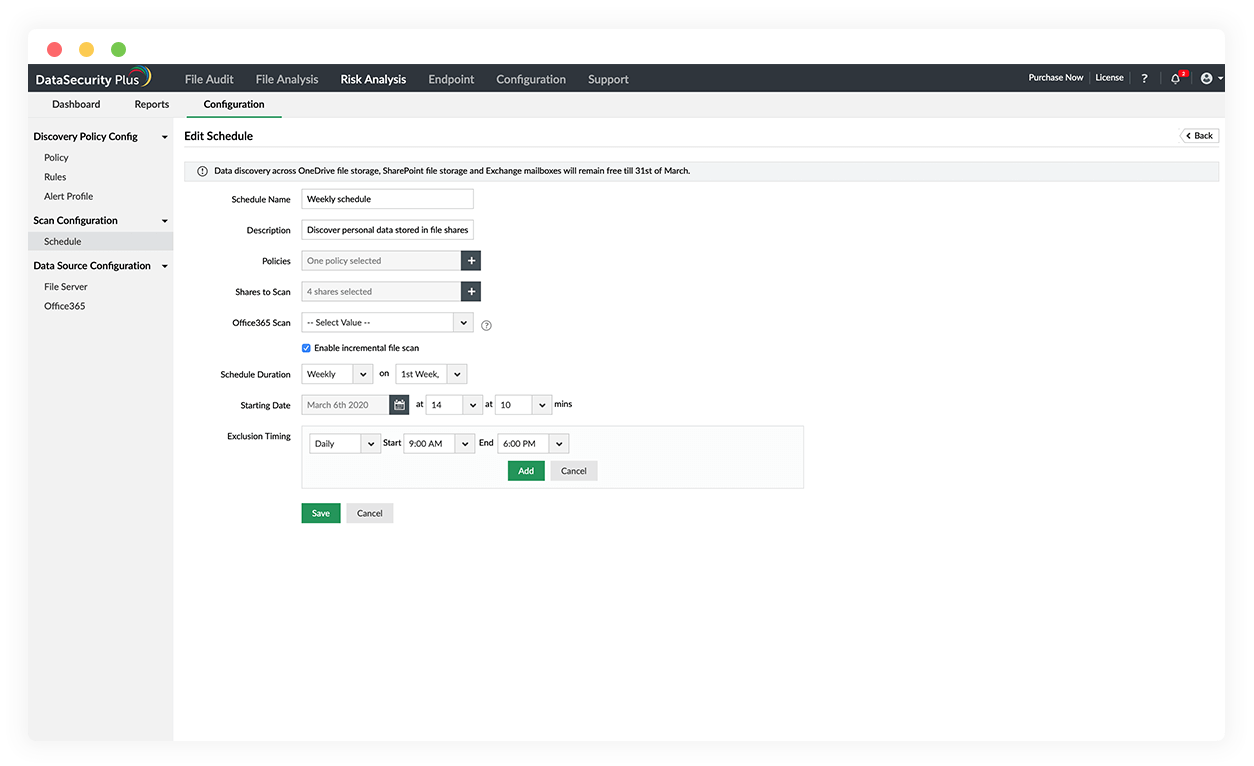The width and height of the screenshot is (1254, 766).
Task: Open the End 6:00 PM dropdown
Action: (533, 443)
